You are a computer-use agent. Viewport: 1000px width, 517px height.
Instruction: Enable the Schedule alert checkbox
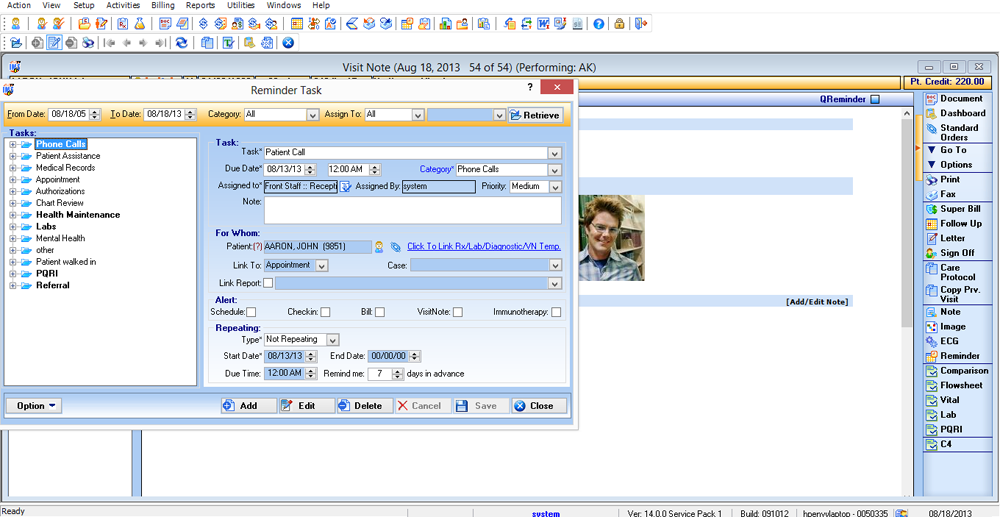(251, 312)
